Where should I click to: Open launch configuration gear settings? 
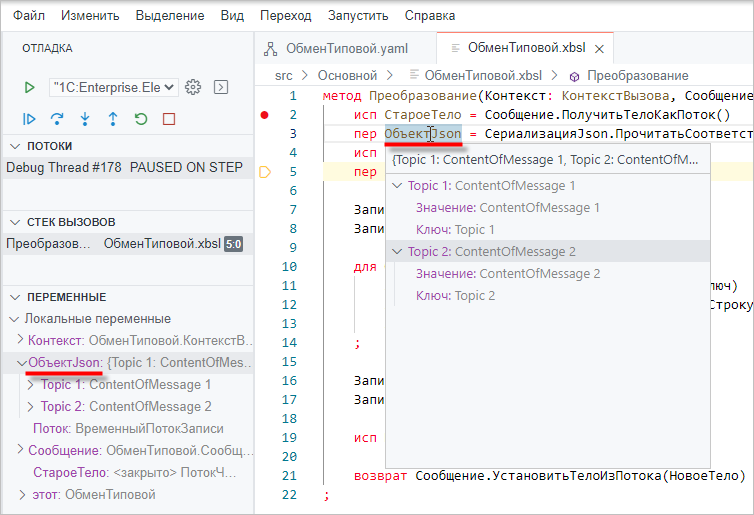pos(194,87)
